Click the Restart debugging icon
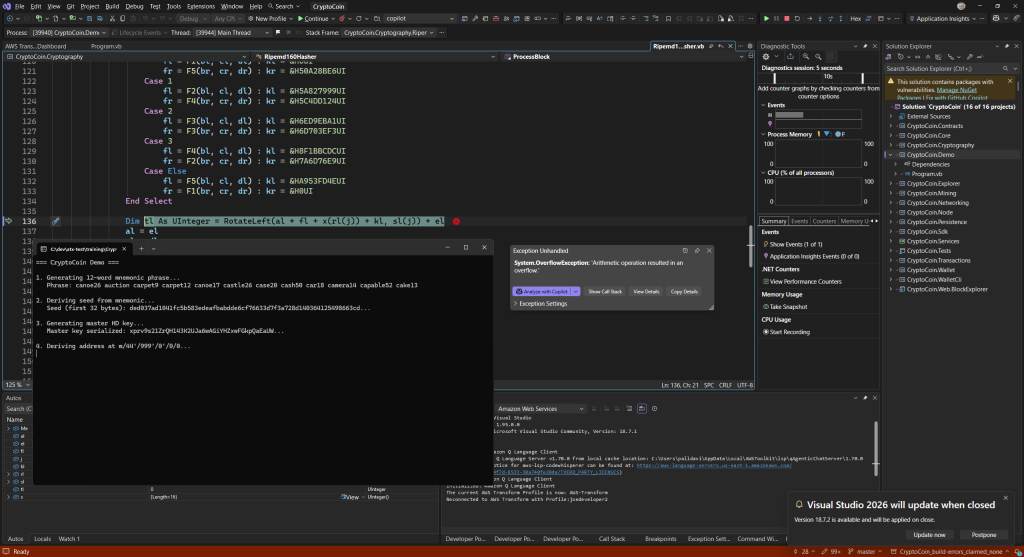The image size is (1024, 557). (797, 19)
